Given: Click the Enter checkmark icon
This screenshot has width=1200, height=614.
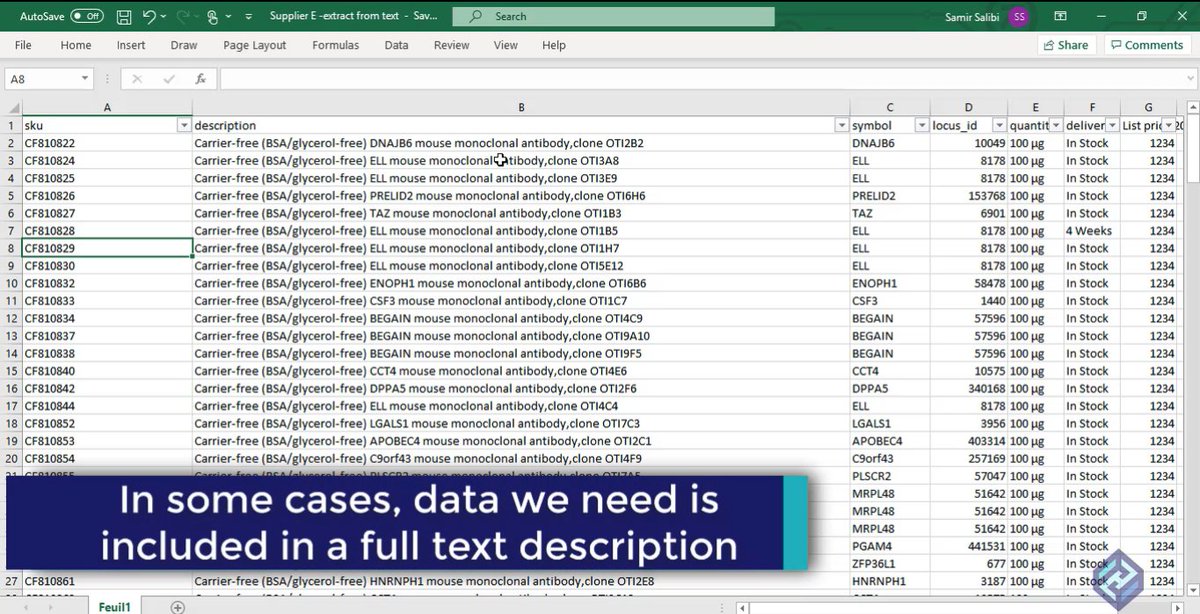Looking at the screenshot, I should [169, 79].
